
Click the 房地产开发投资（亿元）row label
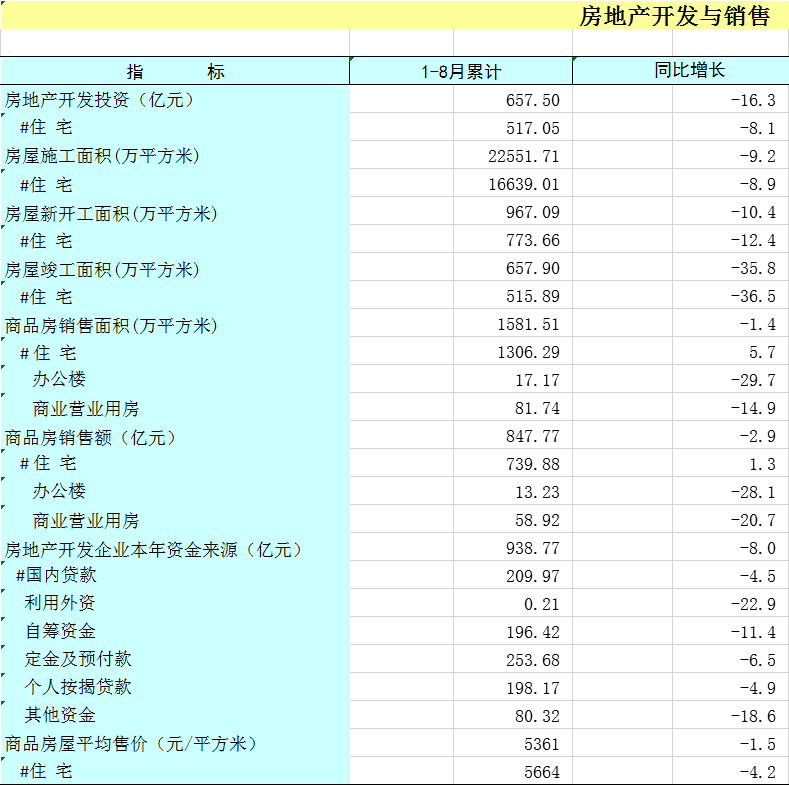tap(99, 100)
